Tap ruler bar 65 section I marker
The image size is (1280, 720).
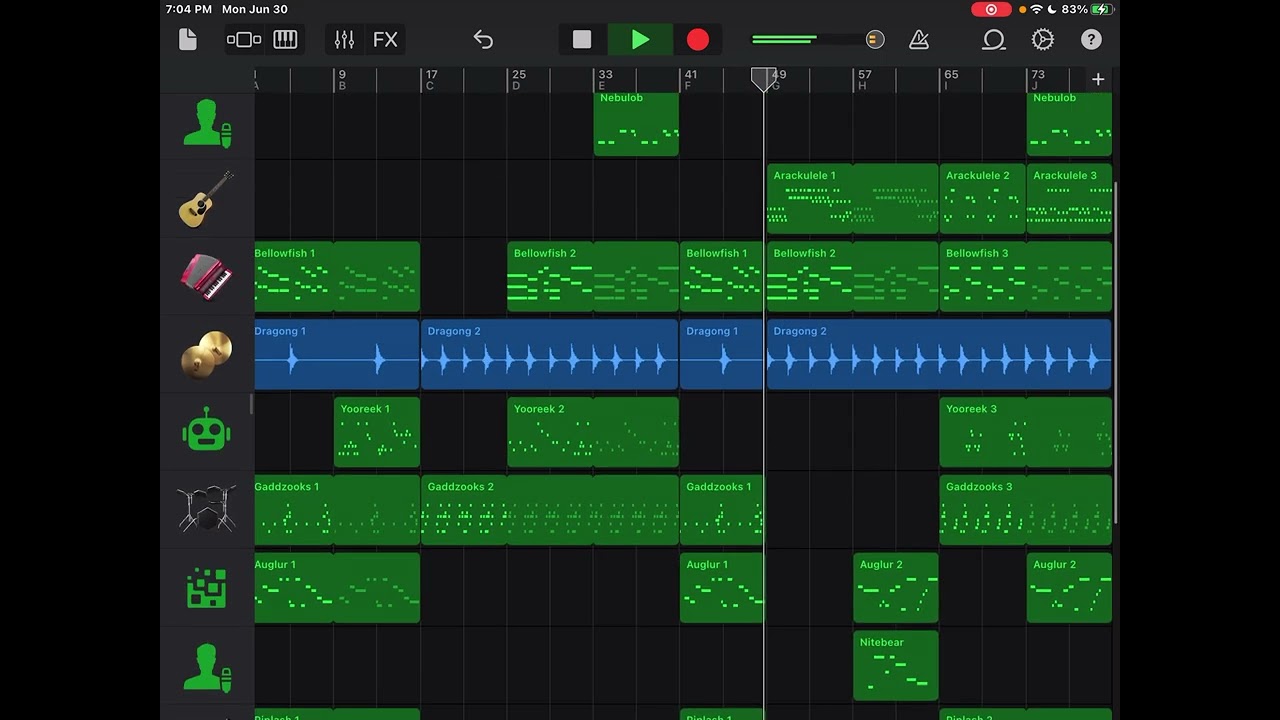[x=950, y=80]
